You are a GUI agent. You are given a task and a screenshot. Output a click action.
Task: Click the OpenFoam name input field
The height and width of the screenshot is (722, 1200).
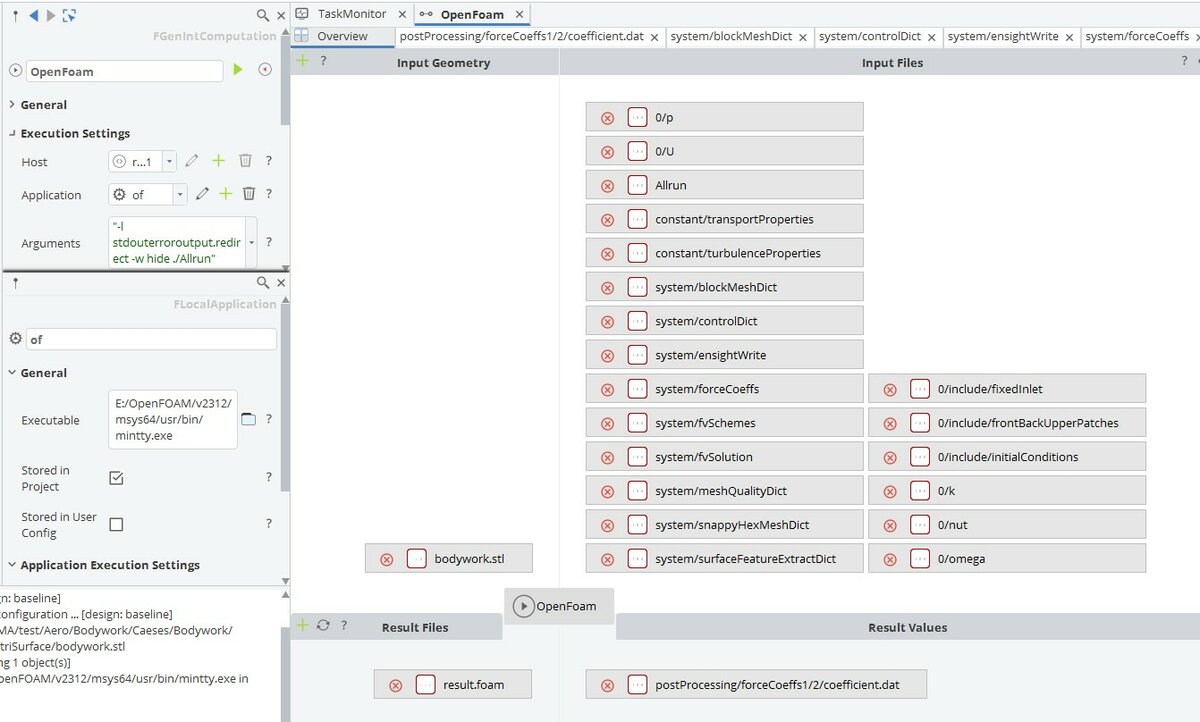click(x=124, y=71)
